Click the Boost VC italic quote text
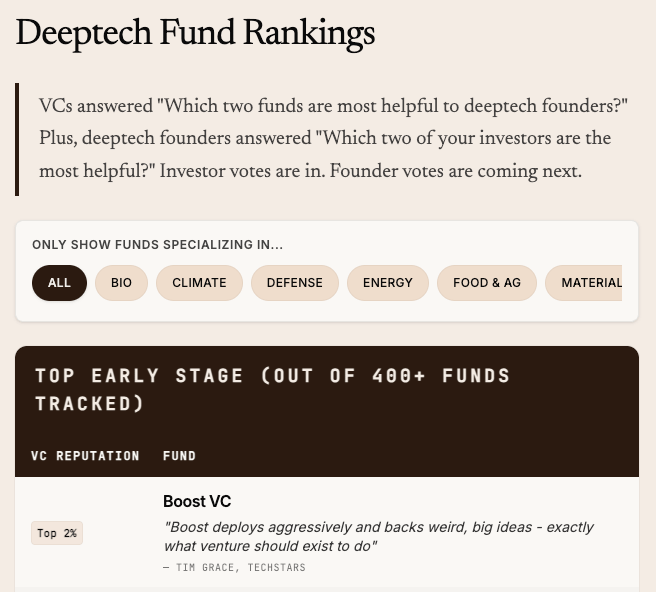 pyautogui.click(x=378, y=536)
